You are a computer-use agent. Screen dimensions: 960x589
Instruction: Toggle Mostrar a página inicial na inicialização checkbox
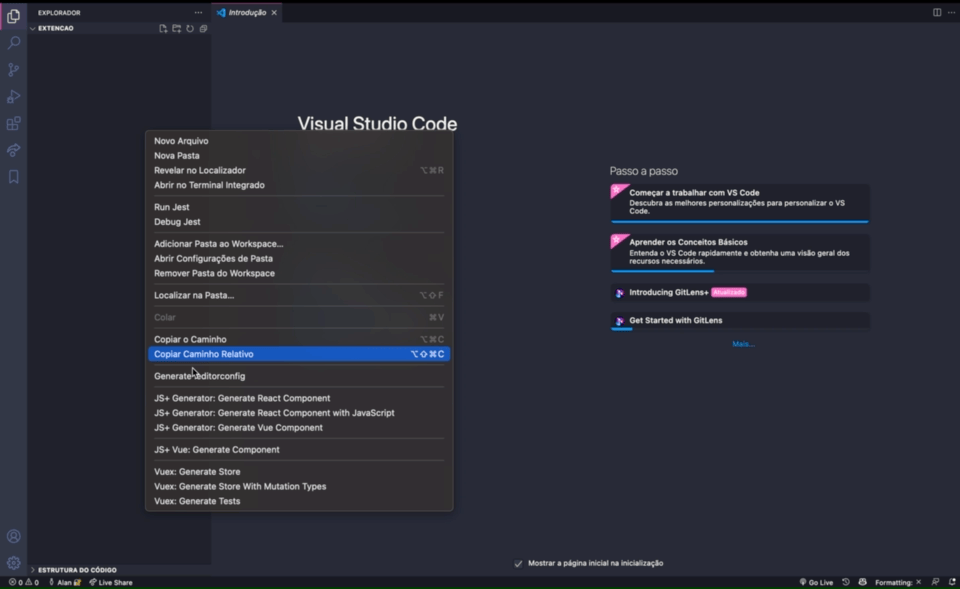point(519,563)
